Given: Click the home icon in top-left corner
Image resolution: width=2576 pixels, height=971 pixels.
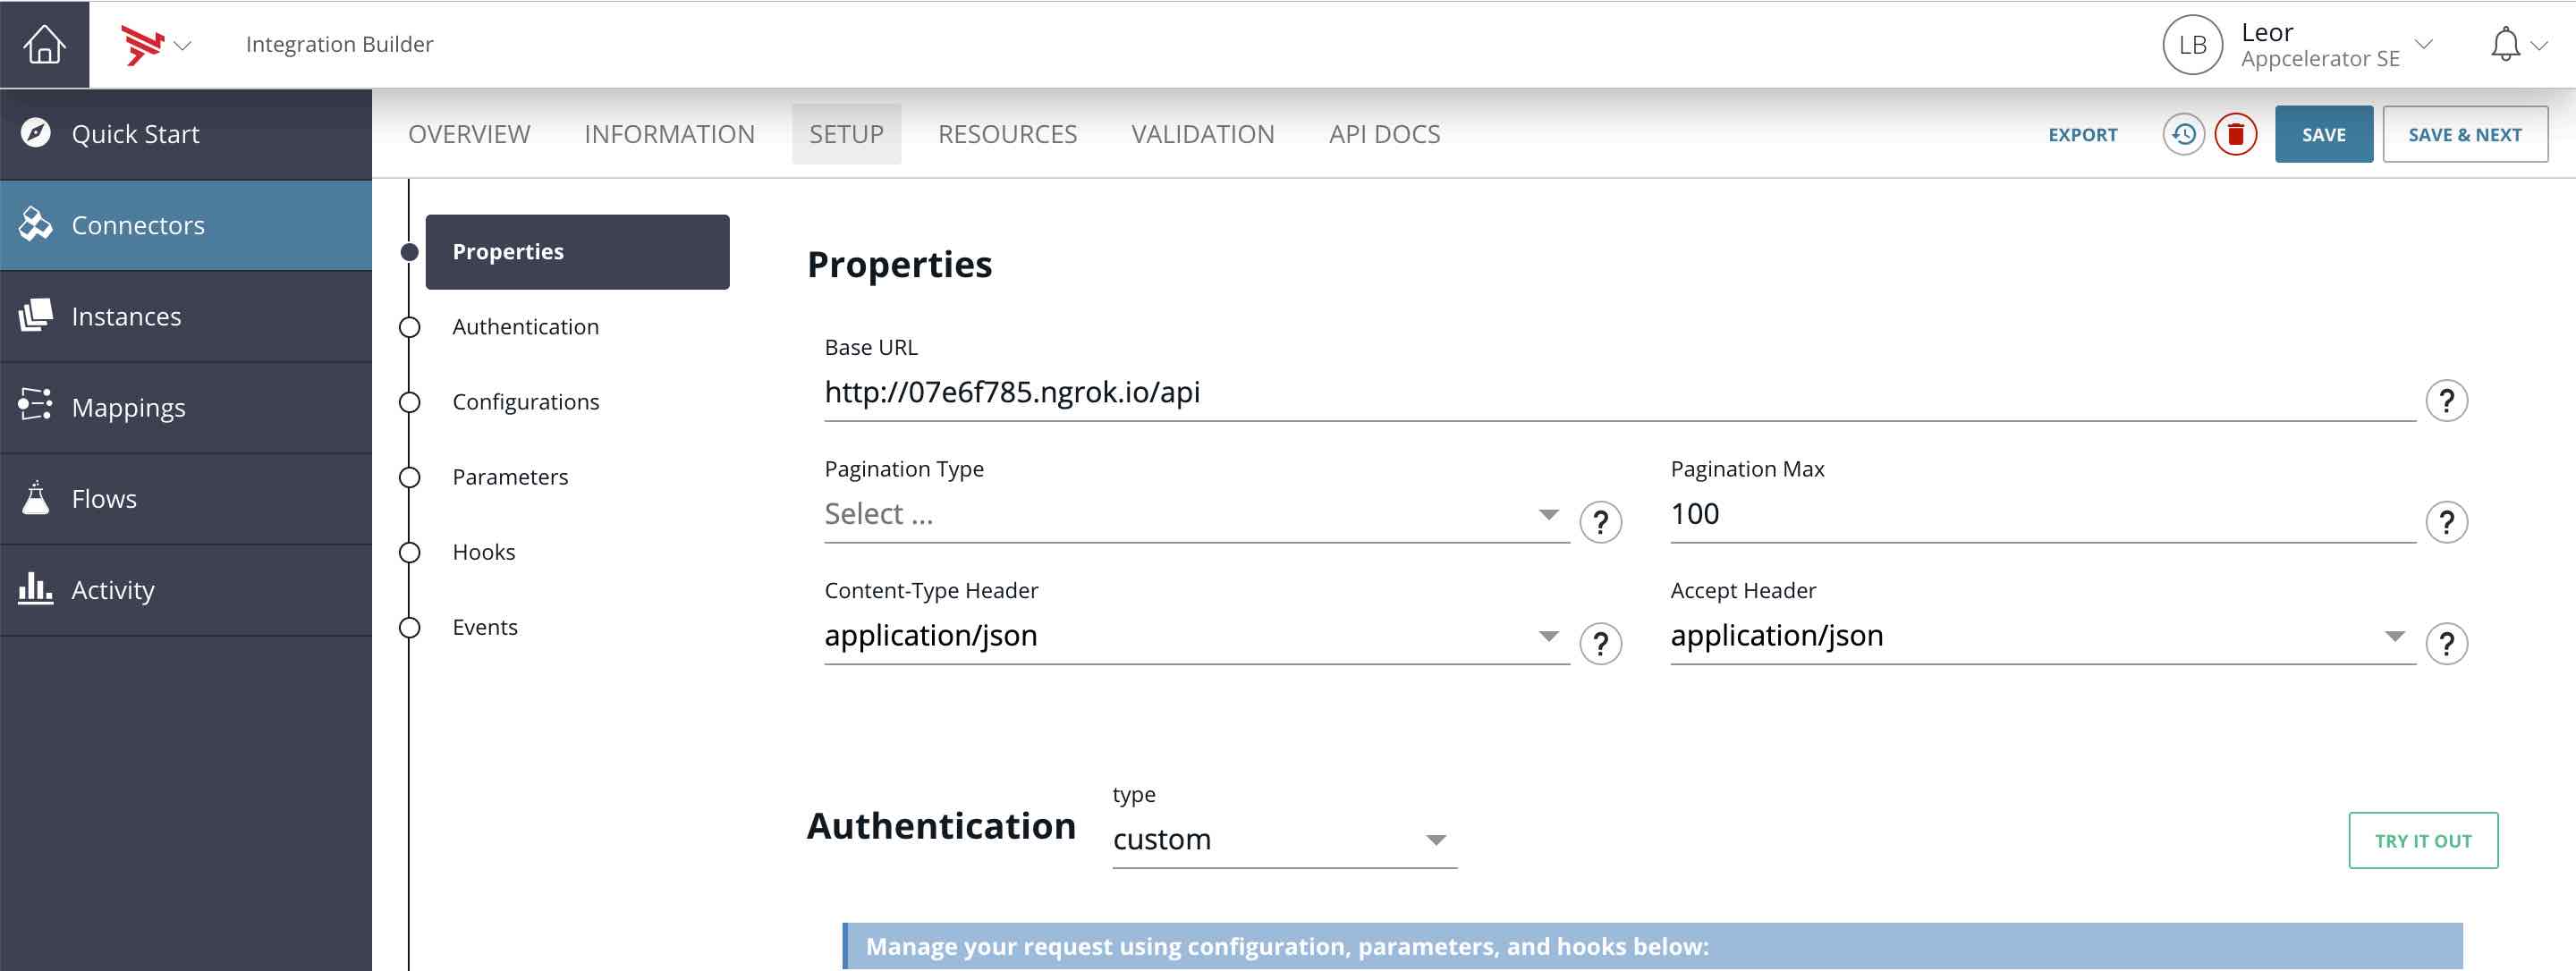Looking at the screenshot, I should pyautogui.click(x=44, y=44).
